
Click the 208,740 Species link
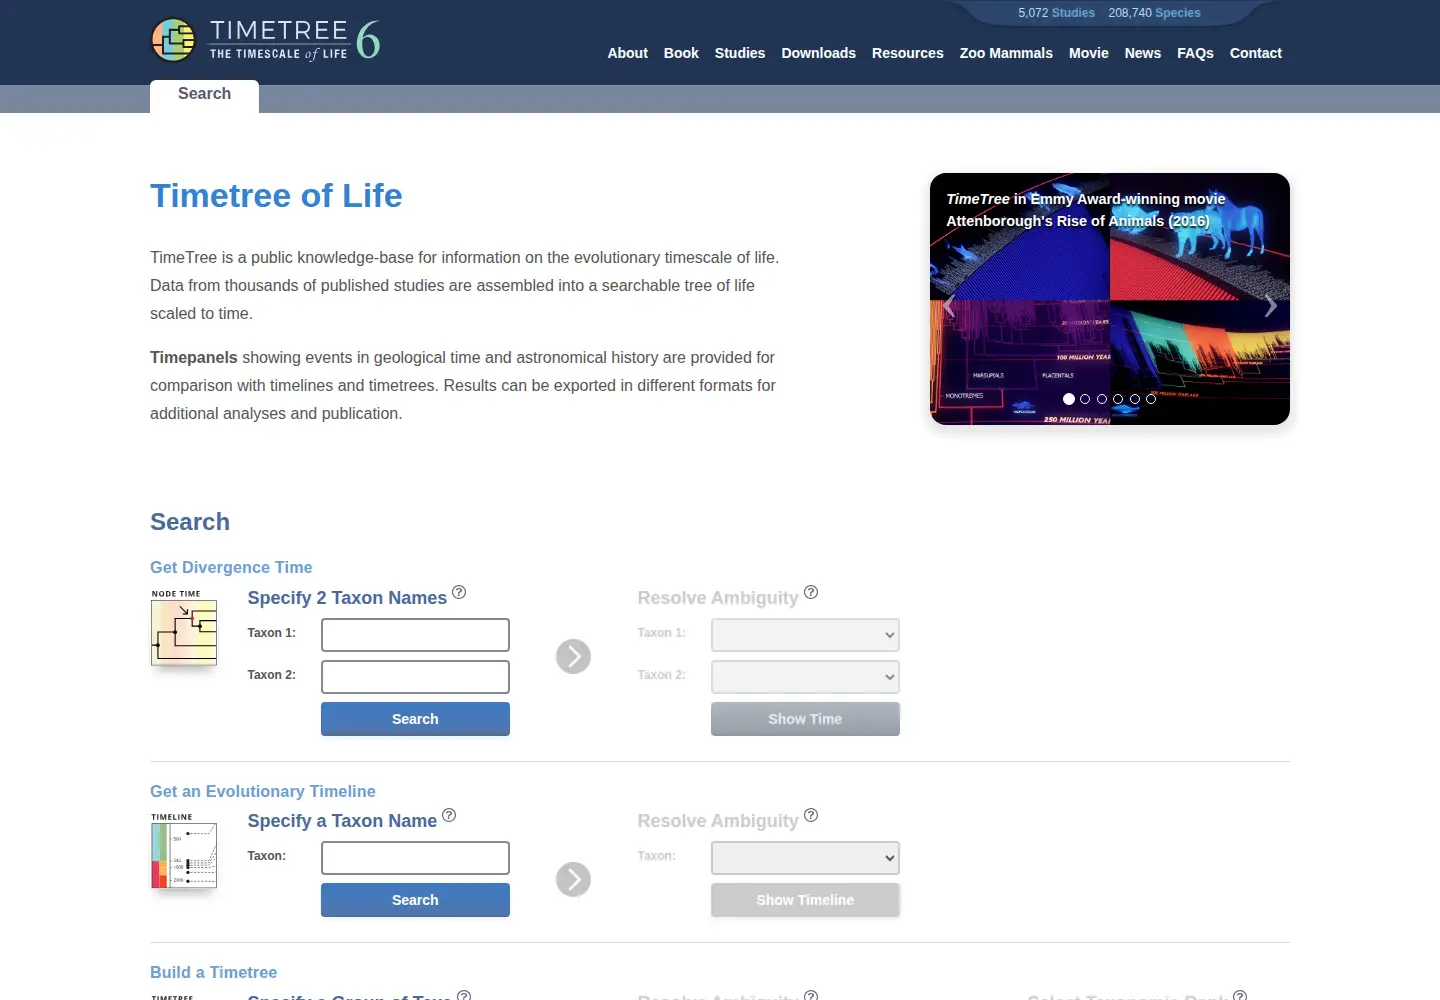tap(1154, 13)
